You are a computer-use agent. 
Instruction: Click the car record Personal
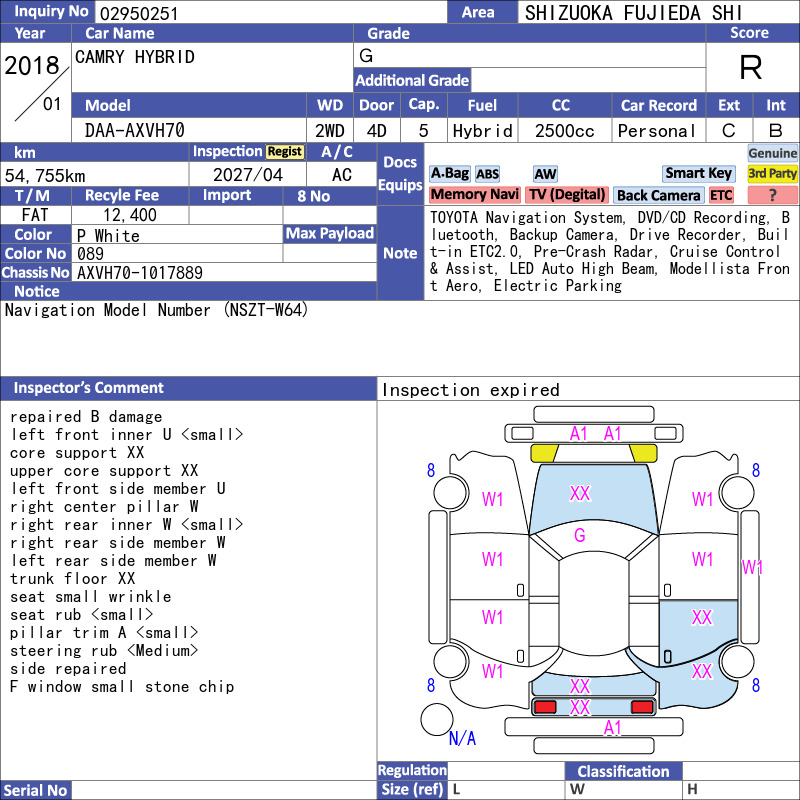[657, 131]
